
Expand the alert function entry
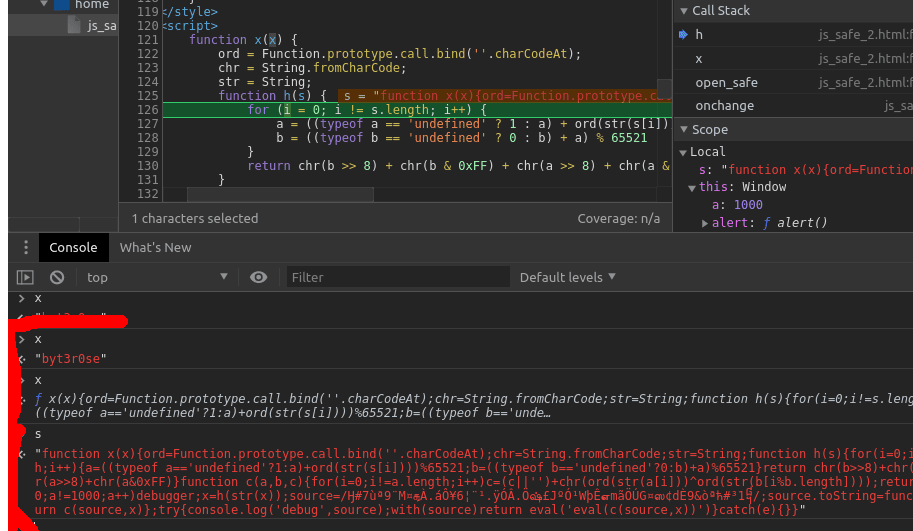point(705,223)
